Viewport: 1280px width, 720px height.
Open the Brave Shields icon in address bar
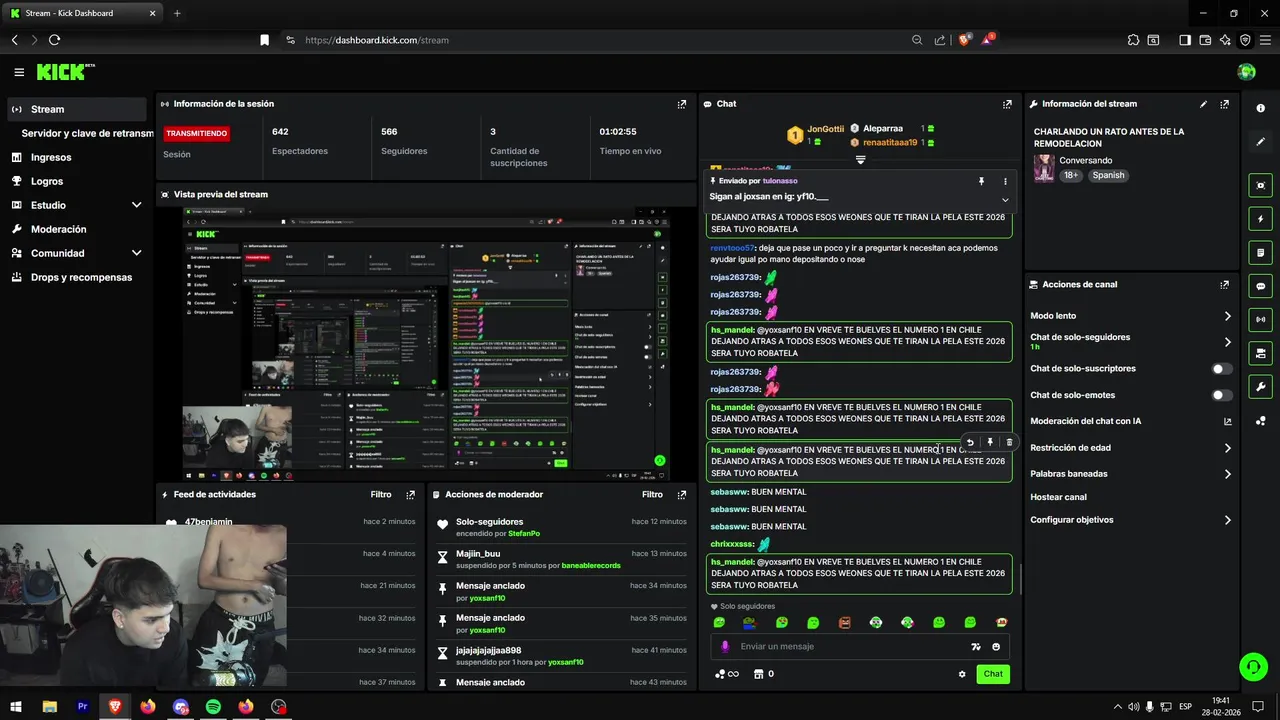pos(965,40)
